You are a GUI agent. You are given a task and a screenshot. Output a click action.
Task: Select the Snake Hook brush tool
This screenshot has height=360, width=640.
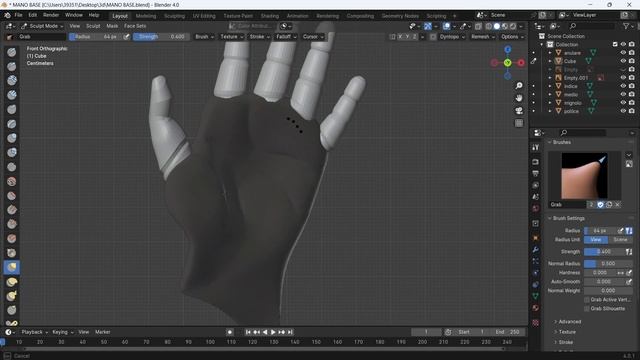(12, 296)
